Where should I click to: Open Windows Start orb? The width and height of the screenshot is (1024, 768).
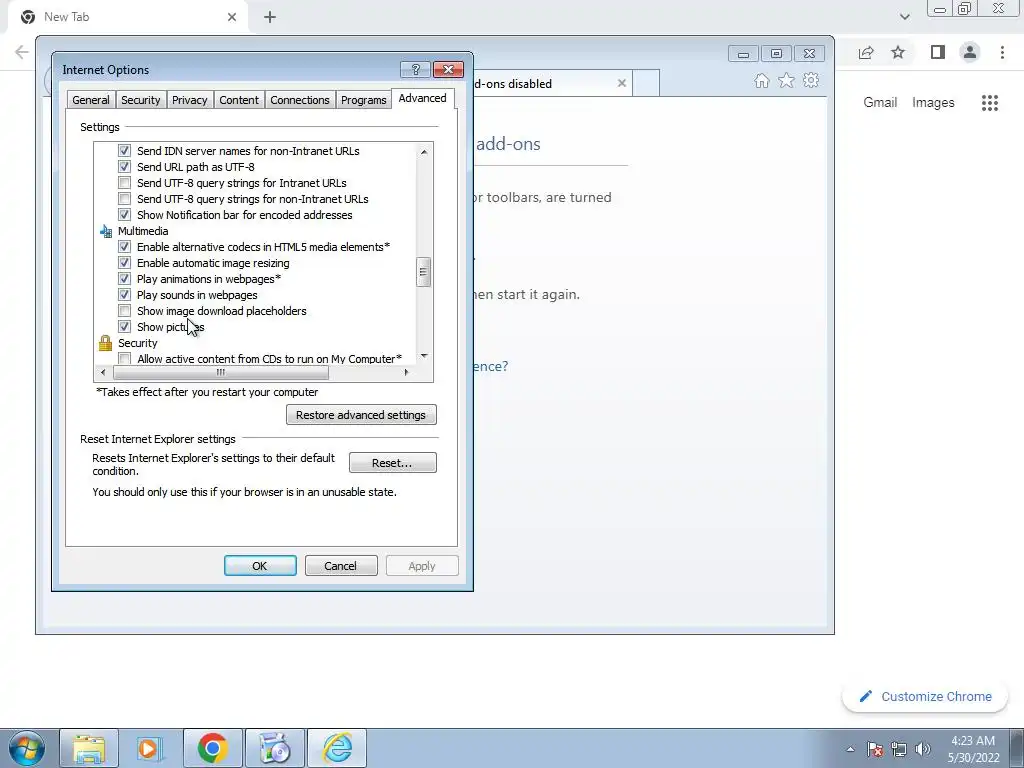pyautogui.click(x=27, y=748)
